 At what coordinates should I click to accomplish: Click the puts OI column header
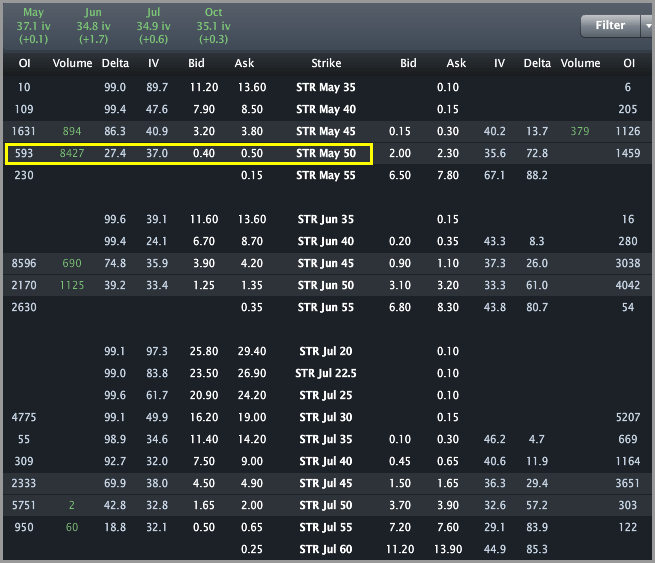point(629,63)
